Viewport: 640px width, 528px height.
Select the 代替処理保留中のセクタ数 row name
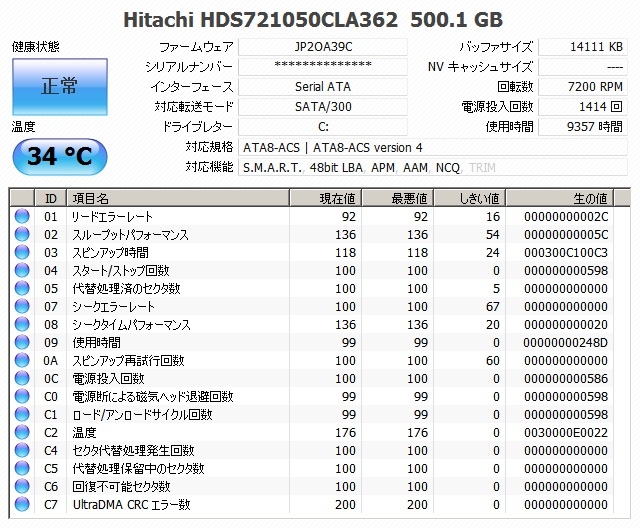(x=138, y=468)
